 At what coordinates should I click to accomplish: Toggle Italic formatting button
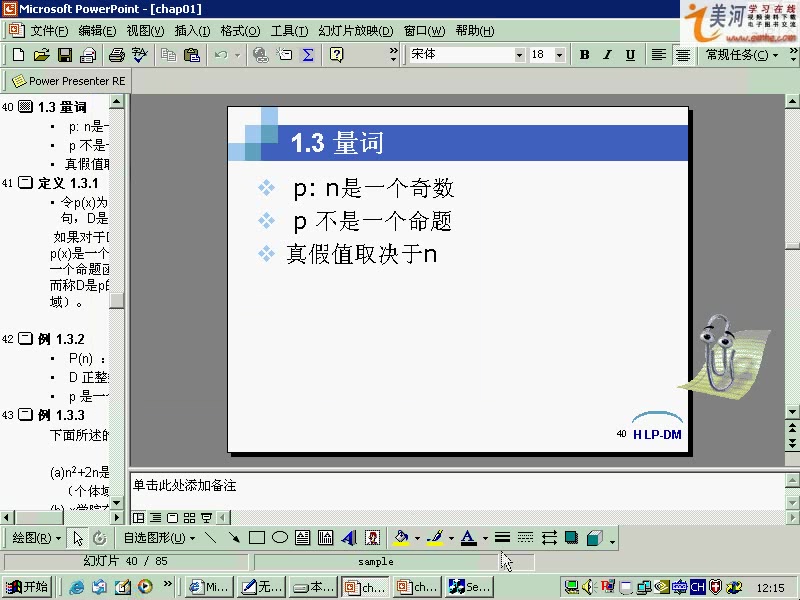(x=607, y=55)
